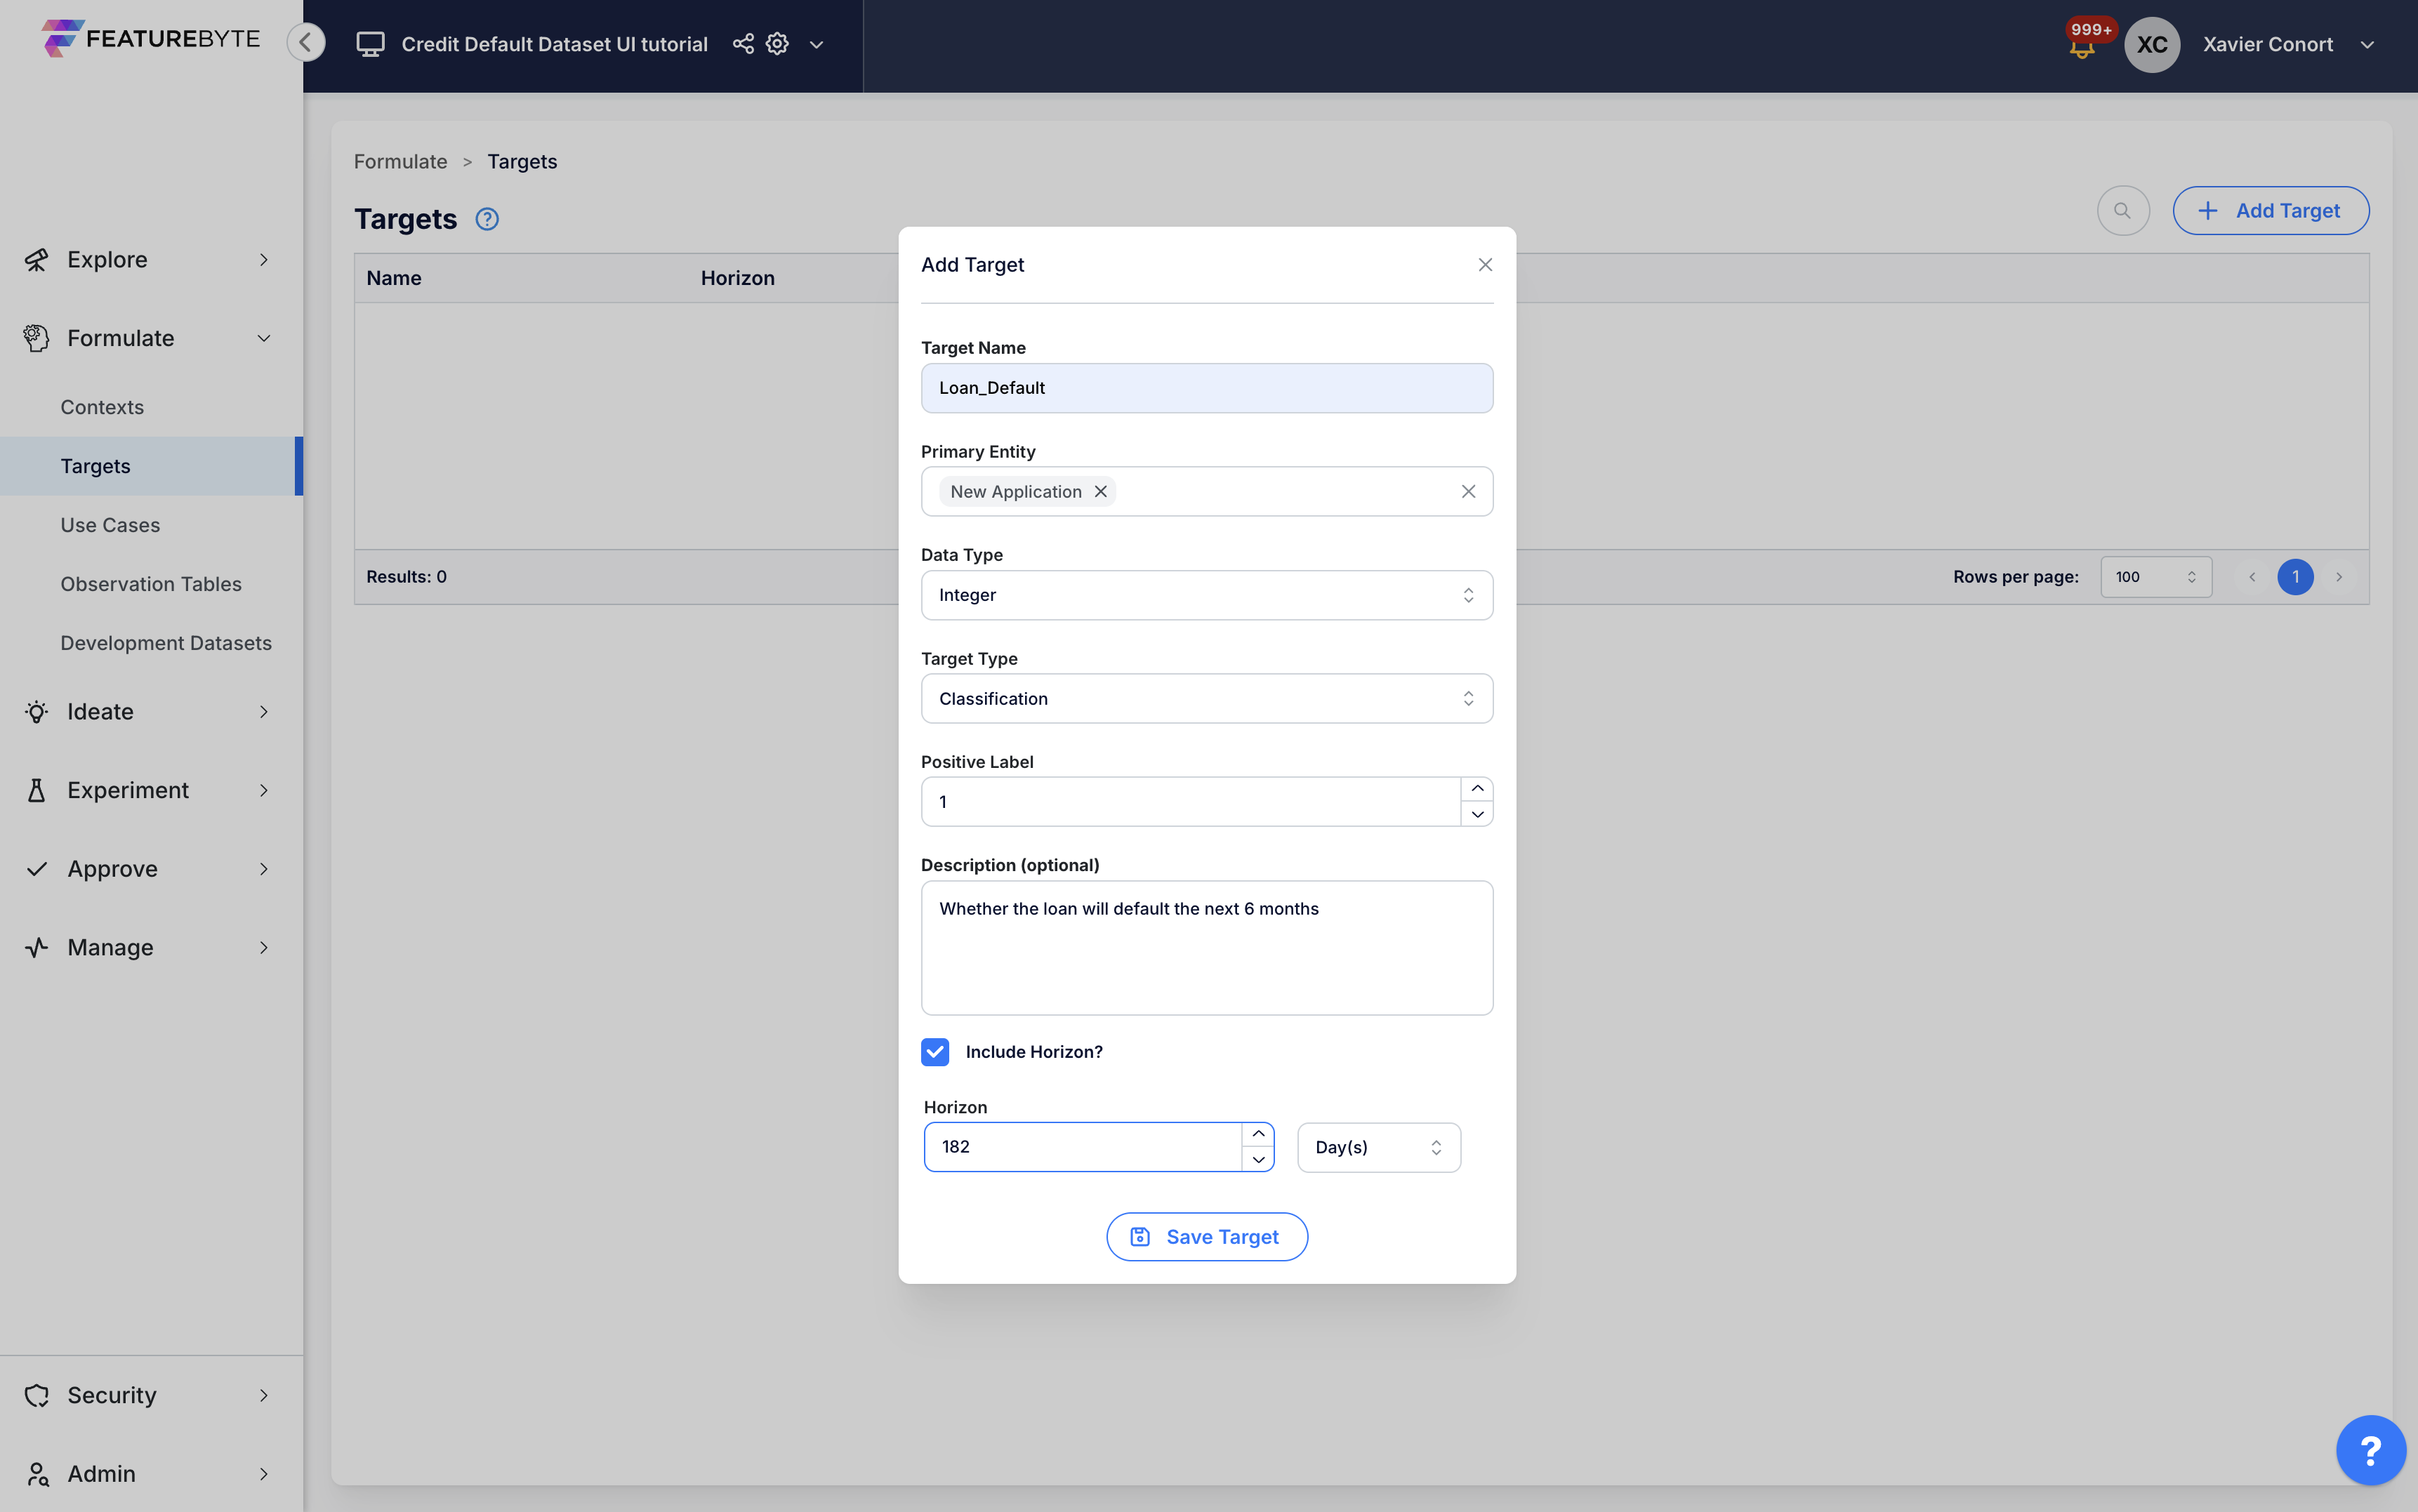Increment the Positive Label value
This screenshot has height=1512, width=2418.
coord(1477,788)
